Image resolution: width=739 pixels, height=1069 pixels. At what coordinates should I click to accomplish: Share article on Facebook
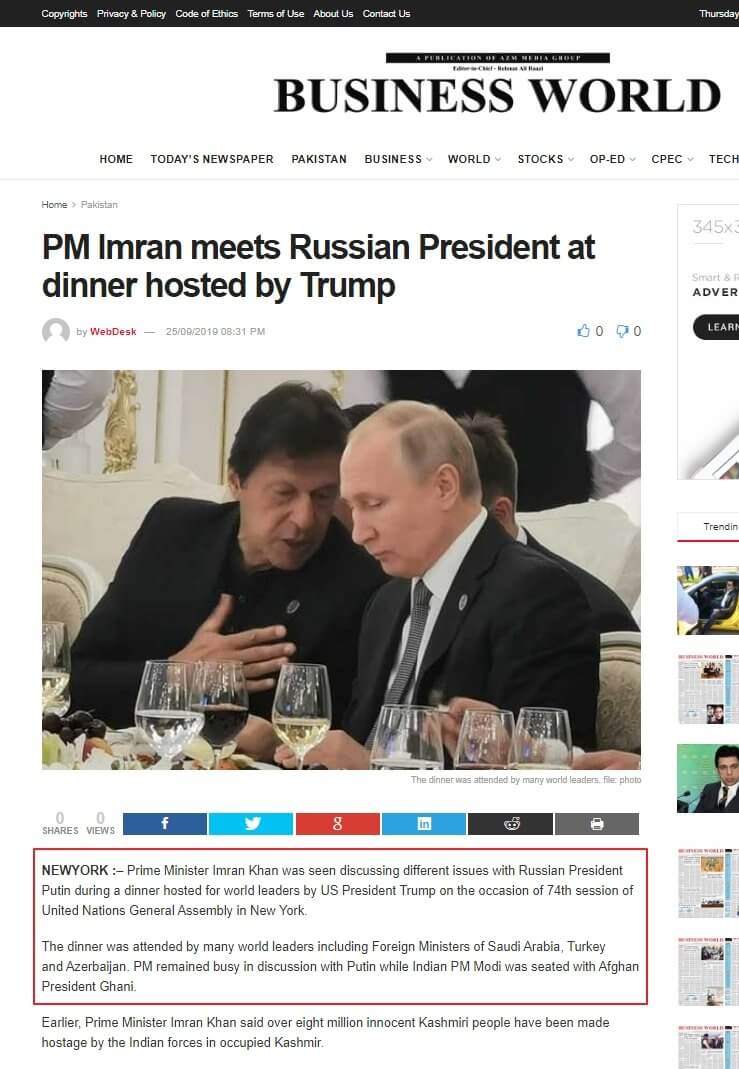[x=164, y=824]
